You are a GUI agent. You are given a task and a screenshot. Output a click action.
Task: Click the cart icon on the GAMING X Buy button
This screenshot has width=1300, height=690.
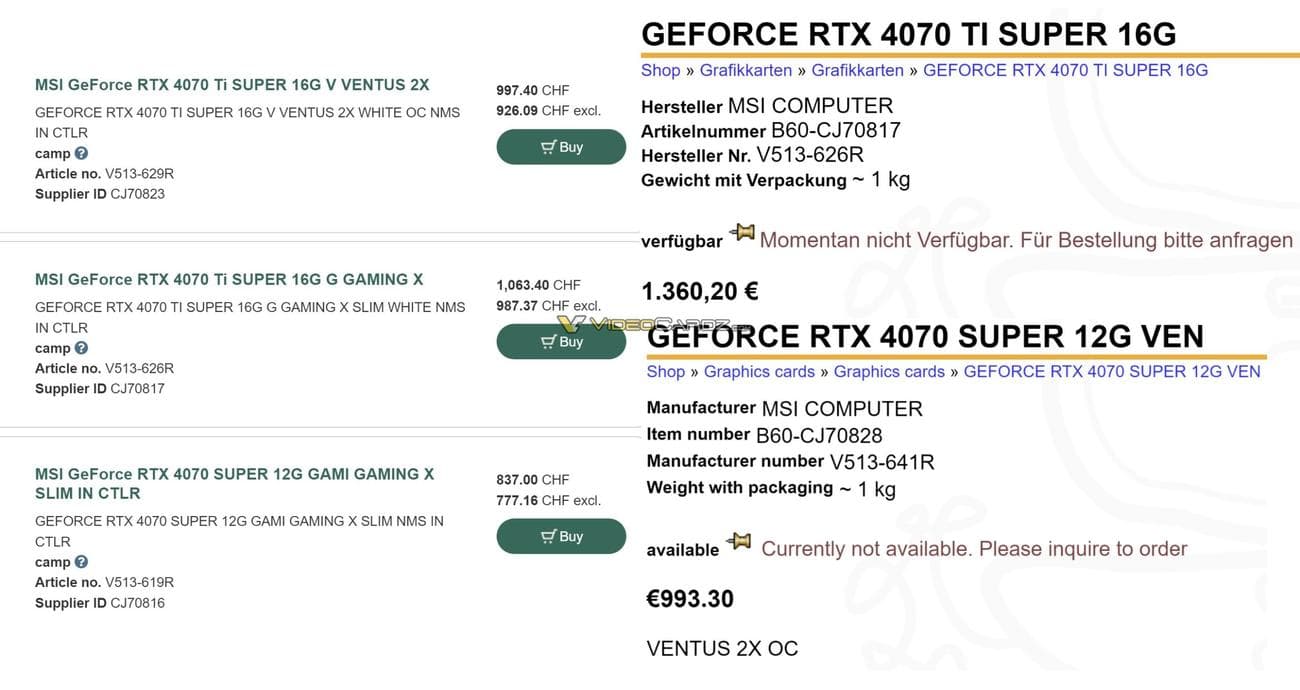546,340
